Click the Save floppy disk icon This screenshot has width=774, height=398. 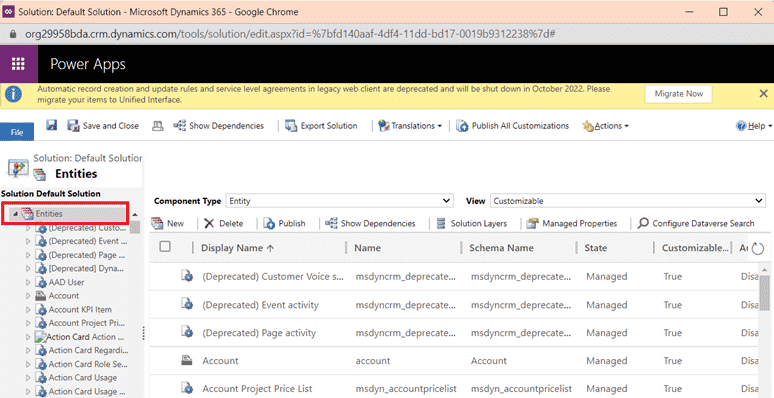tap(52, 125)
